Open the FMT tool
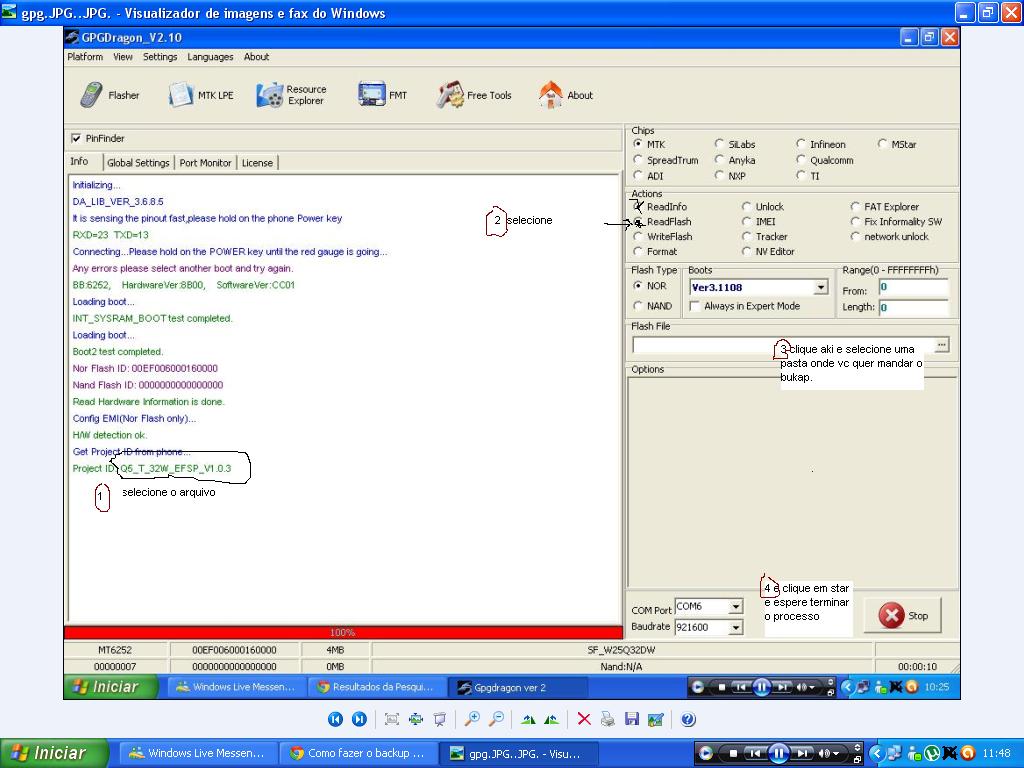The width and height of the screenshot is (1024, 768). (x=382, y=95)
